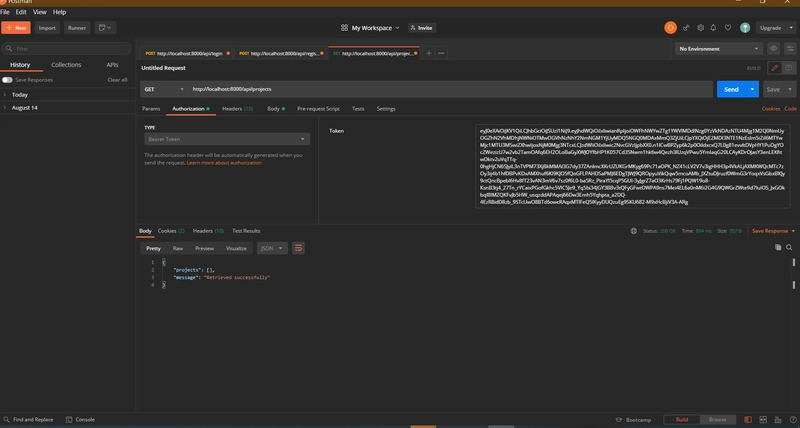Click the New button

tap(16, 28)
